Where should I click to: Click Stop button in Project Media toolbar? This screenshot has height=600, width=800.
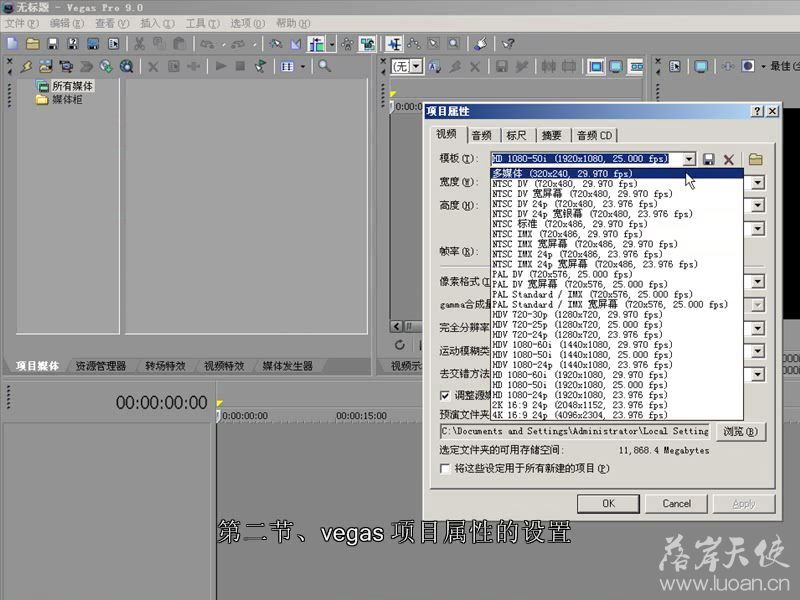click(x=240, y=66)
